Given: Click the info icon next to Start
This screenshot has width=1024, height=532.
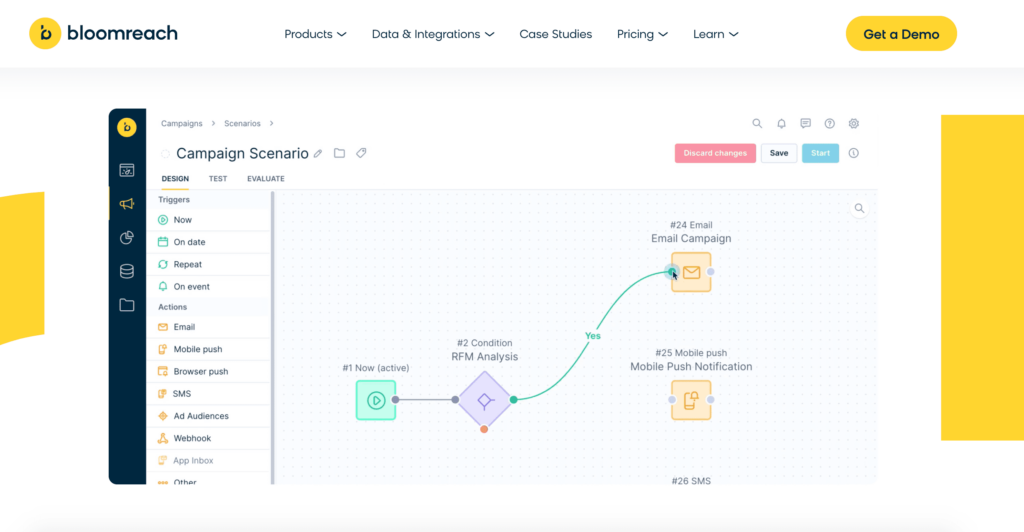Looking at the screenshot, I should pyautogui.click(x=854, y=153).
